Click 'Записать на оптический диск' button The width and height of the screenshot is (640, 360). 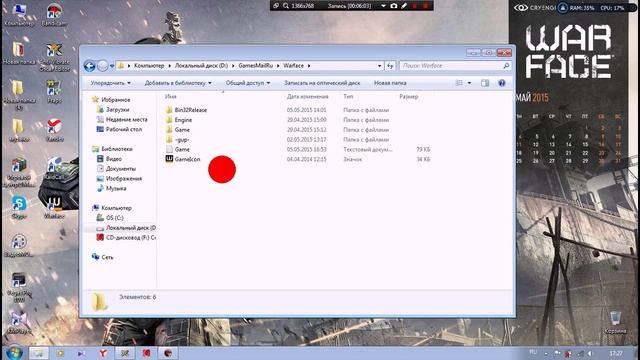322,83
